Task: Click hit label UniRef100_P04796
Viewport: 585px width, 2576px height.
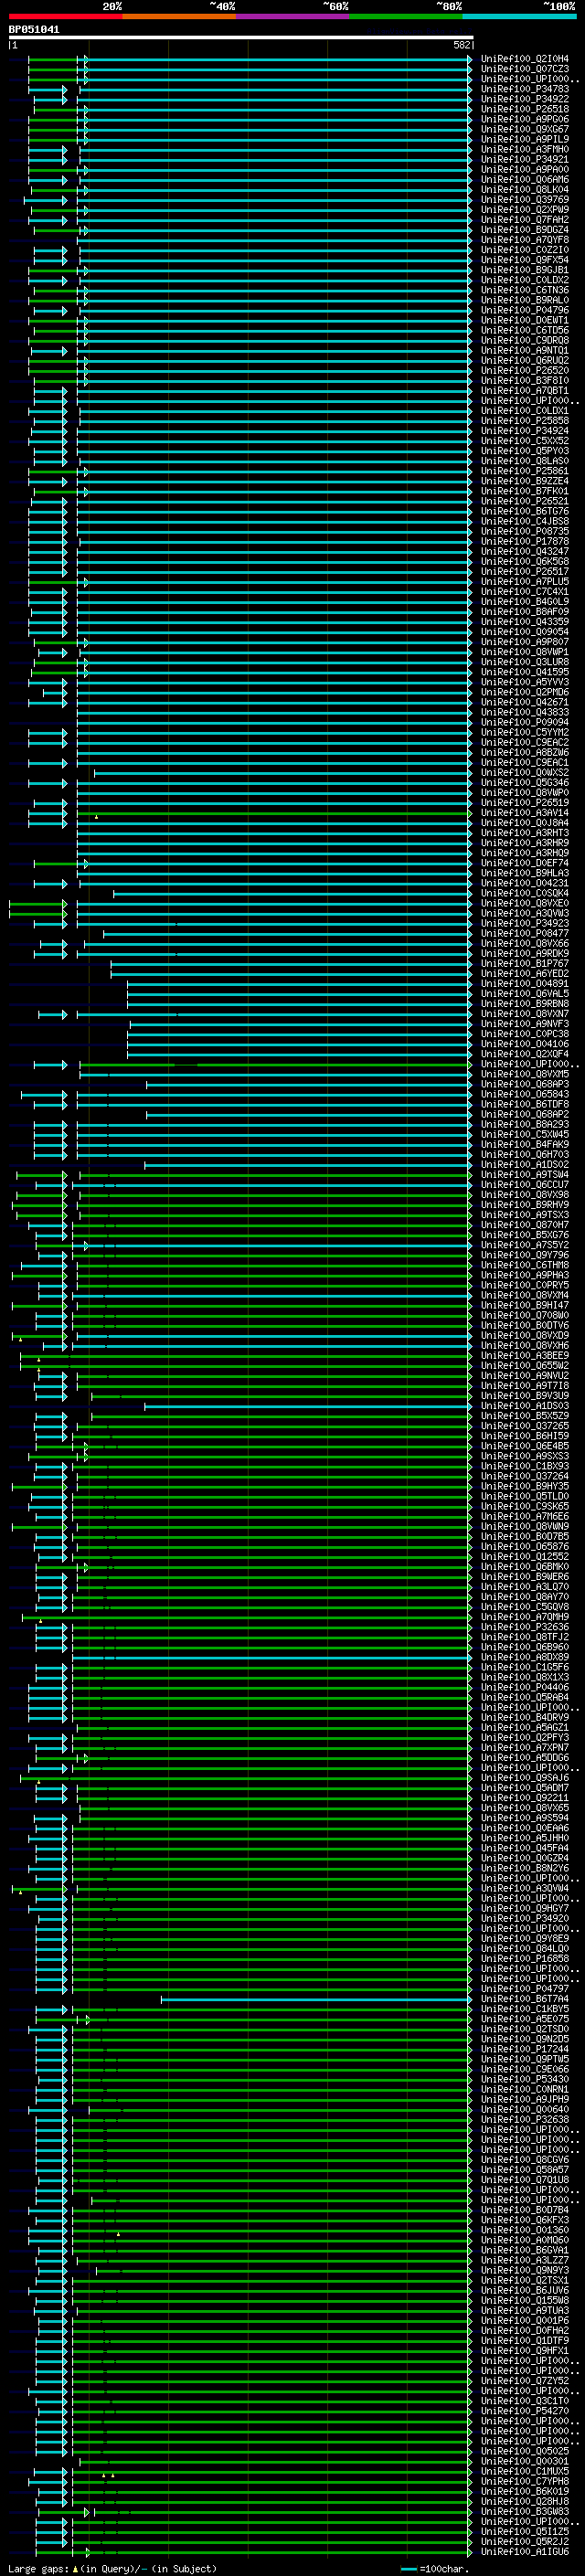Action: point(525,310)
